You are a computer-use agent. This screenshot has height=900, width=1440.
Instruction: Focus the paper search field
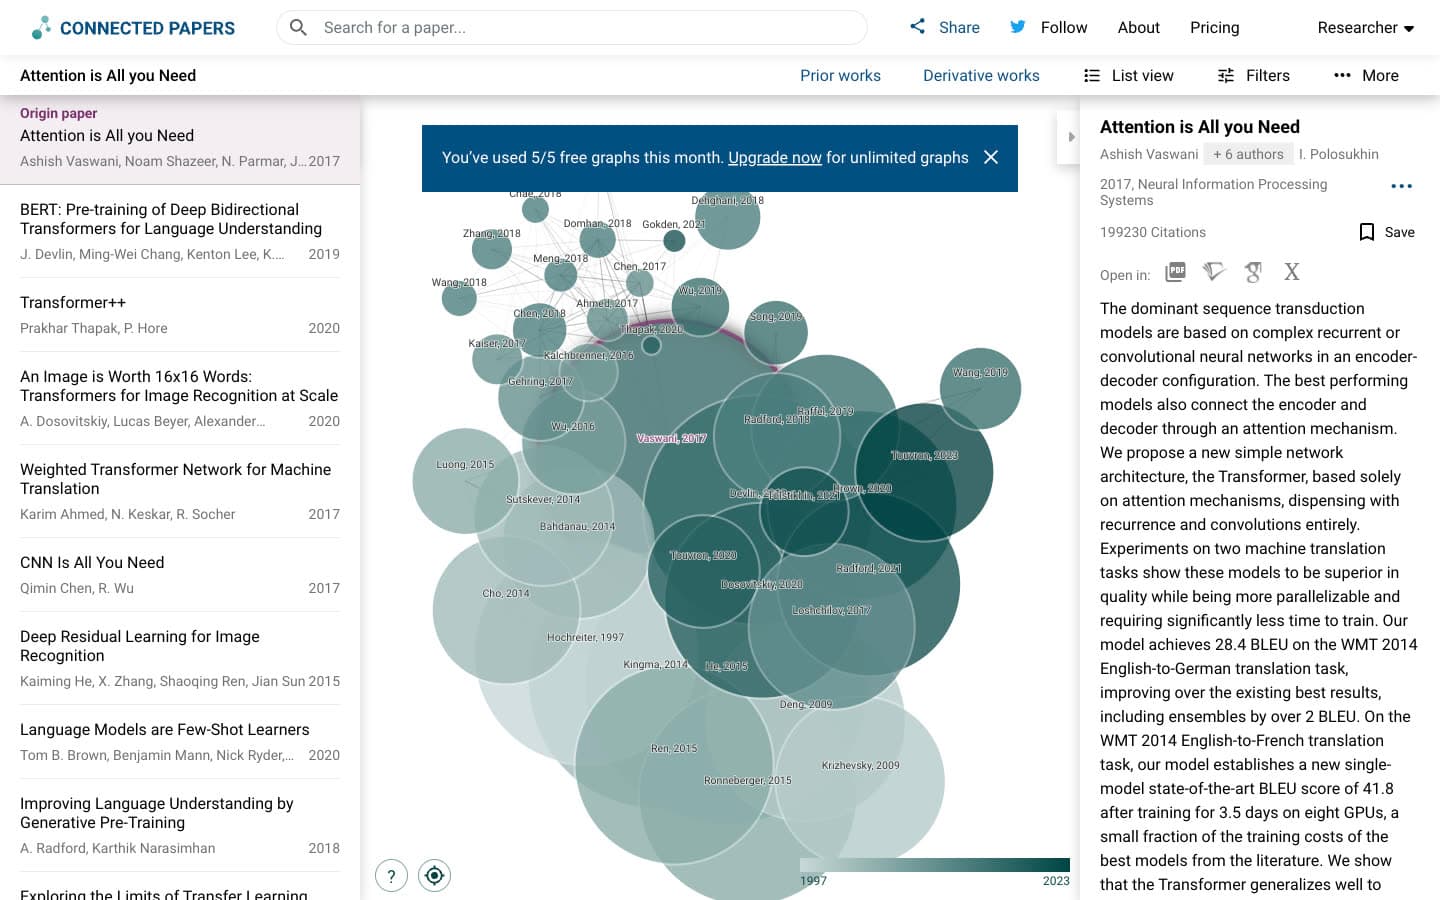(572, 28)
